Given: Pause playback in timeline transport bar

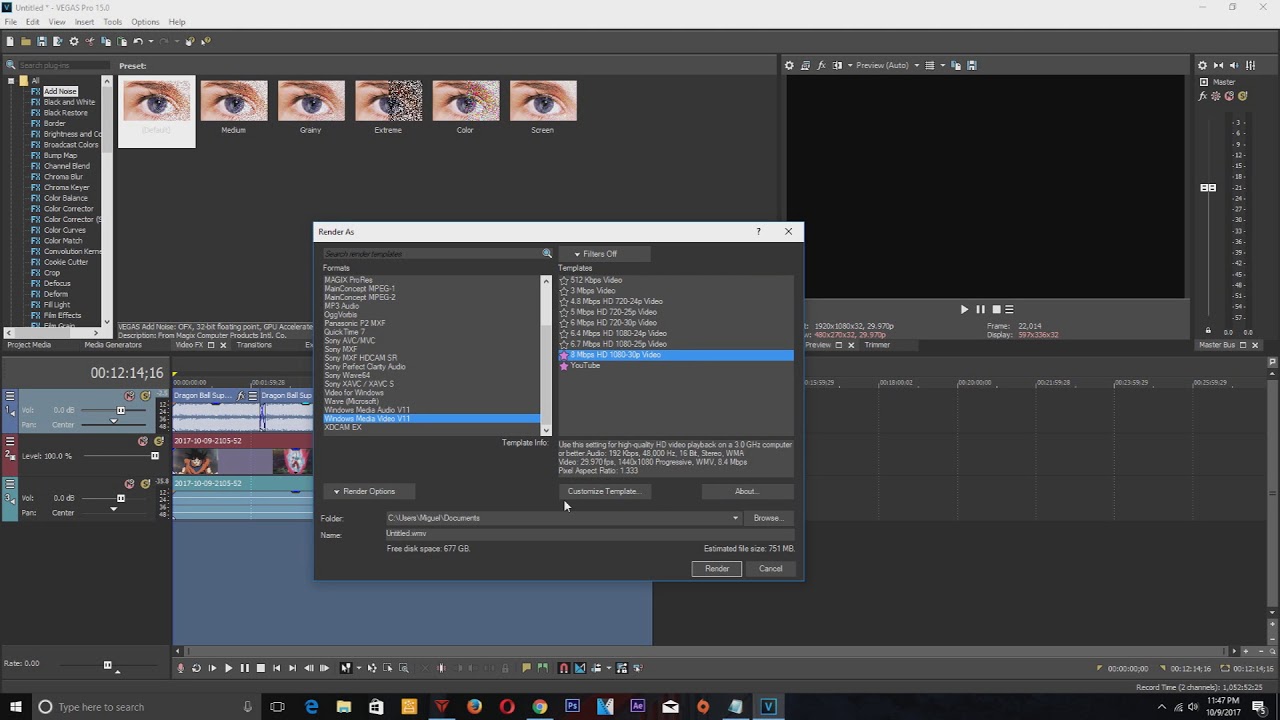Looking at the screenshot, I should (x=245, y=668).
